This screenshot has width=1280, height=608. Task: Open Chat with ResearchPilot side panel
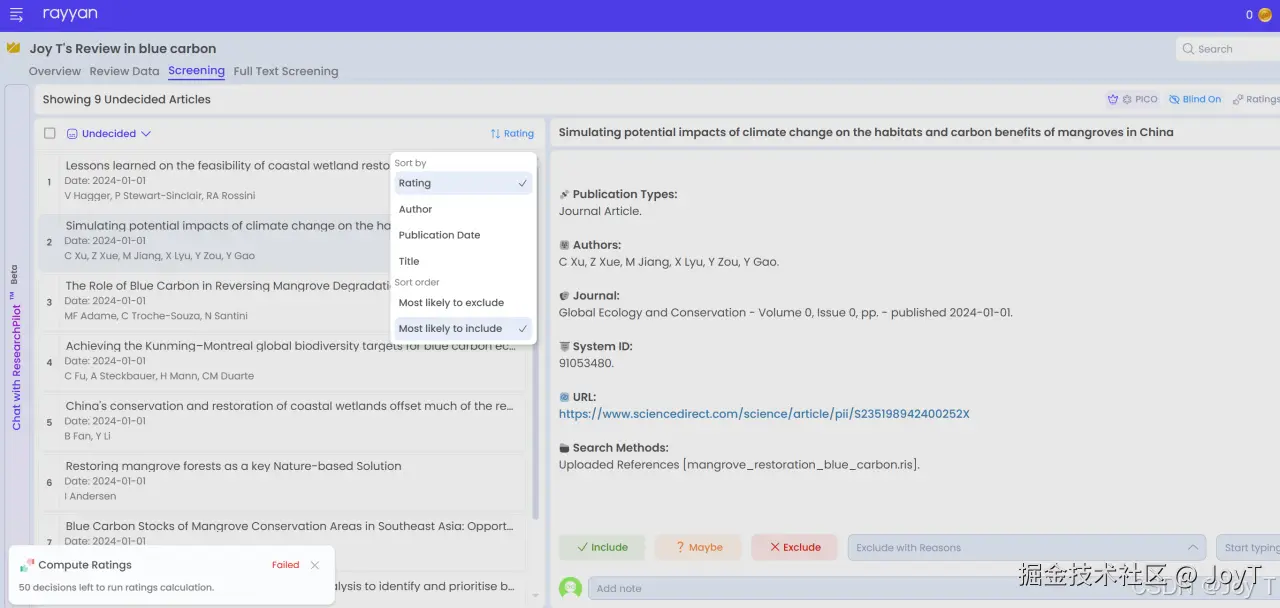16,347
